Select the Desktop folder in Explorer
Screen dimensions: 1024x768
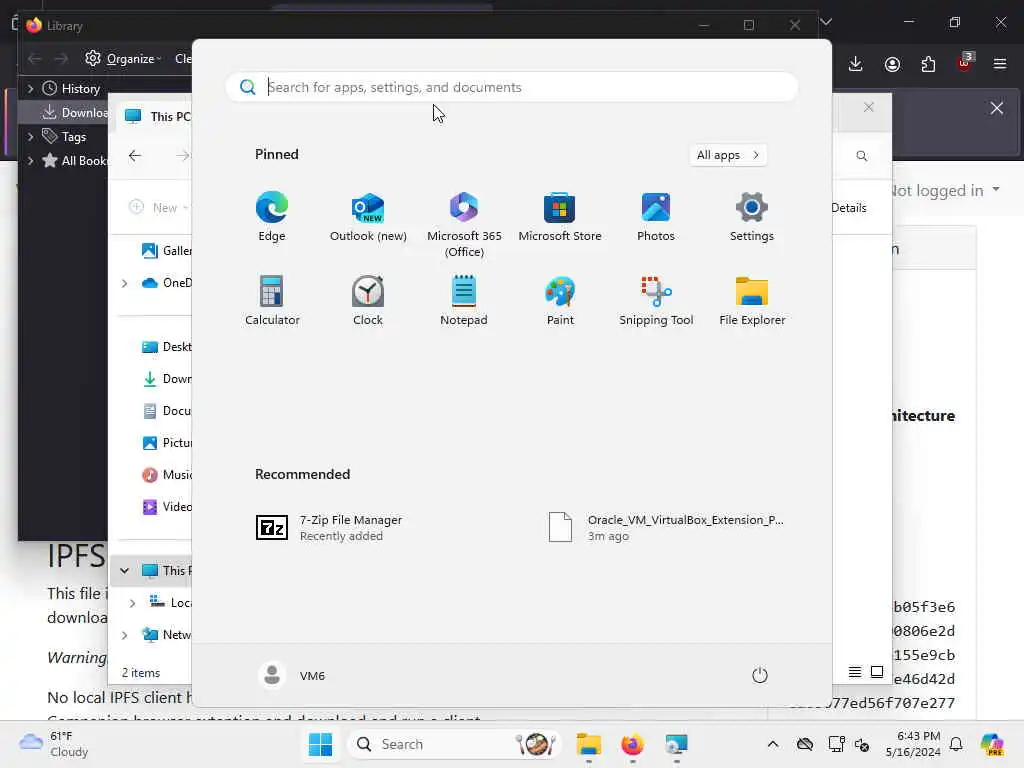167,347
